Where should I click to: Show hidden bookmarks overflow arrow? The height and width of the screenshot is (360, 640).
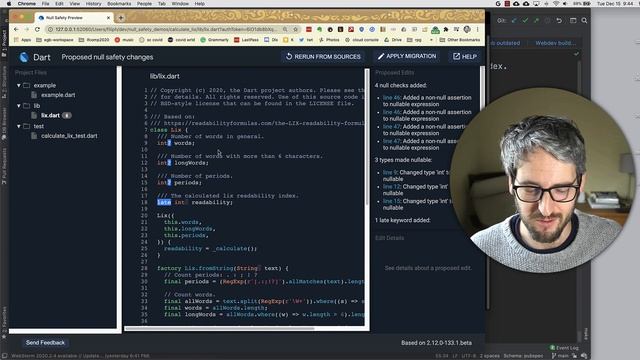coord(431,40)
